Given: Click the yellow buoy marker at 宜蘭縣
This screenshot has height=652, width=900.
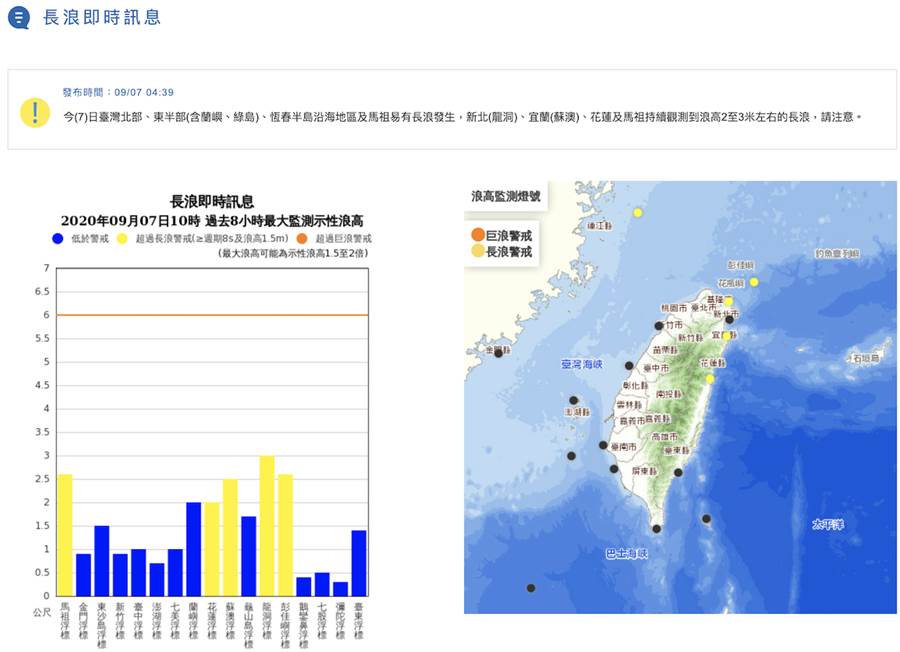Looking at the screenshot, I should 726,336.
